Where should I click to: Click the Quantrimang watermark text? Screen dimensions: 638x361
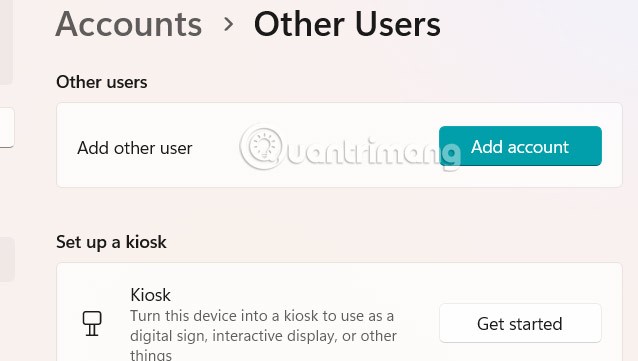tap(372, 153)
